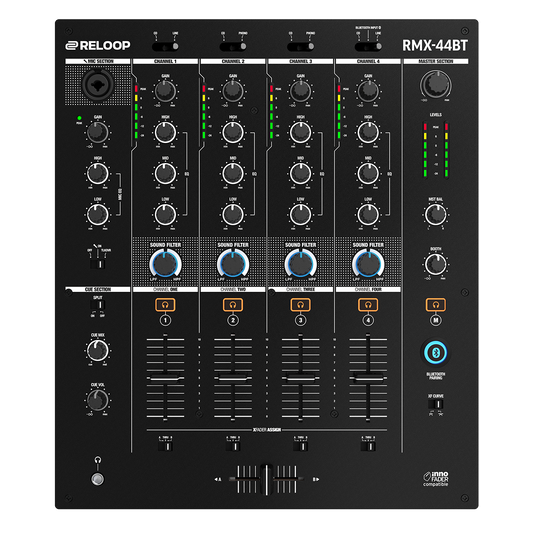Click the Channel 4 volume fader cap
Viewport: 533px width, 533px height.
(x=368, y=378)
